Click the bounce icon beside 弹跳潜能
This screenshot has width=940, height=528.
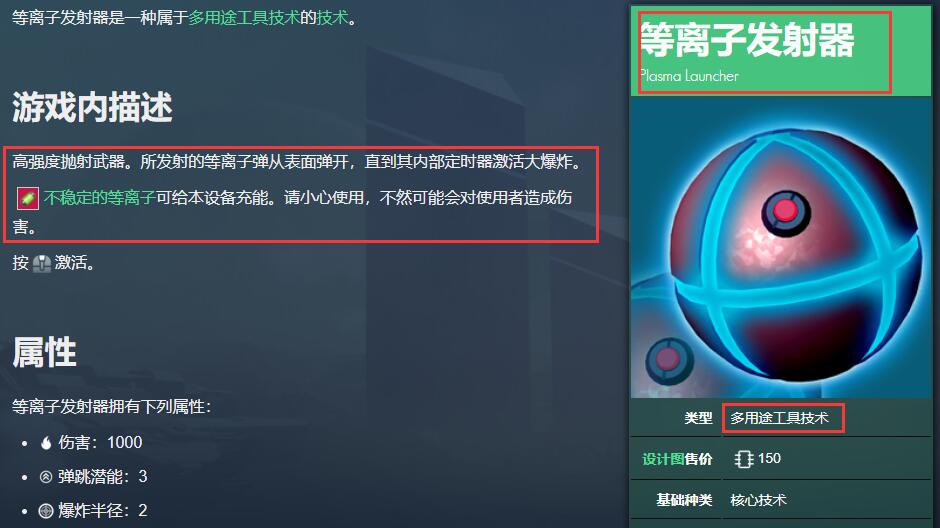pos(46,477)
